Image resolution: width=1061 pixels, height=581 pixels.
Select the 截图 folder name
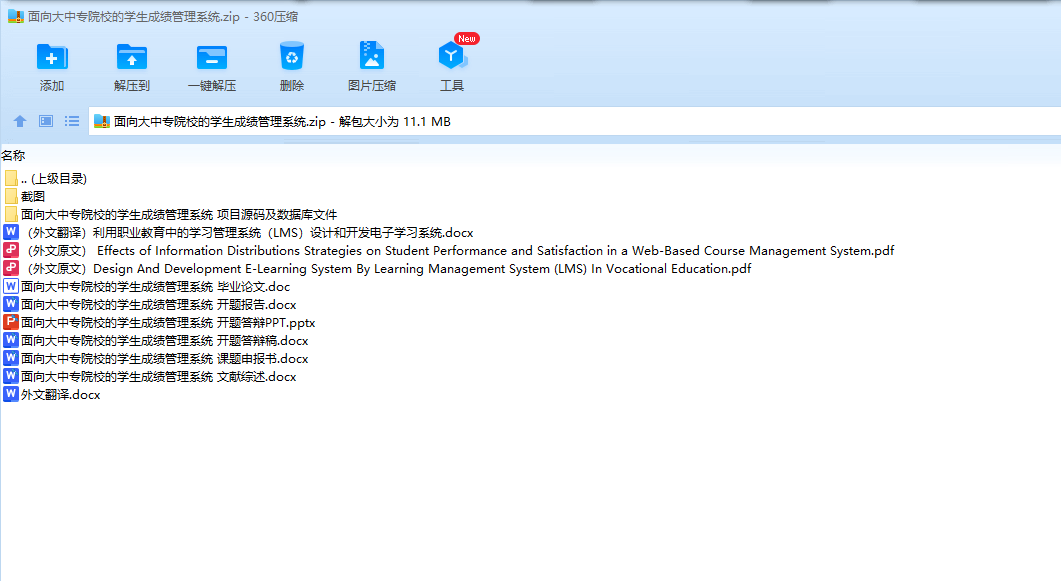[x=32, y=197]
